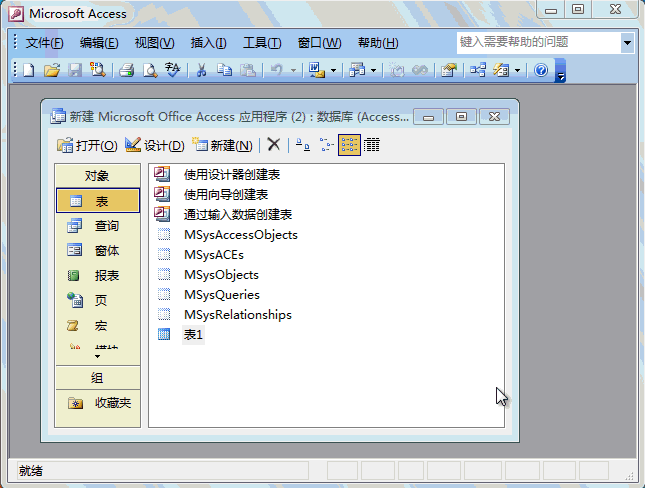This screenshot has width=645, height=488.
Task: Click the Microsoft Script Editor icon
Action: tap(420, 70)
